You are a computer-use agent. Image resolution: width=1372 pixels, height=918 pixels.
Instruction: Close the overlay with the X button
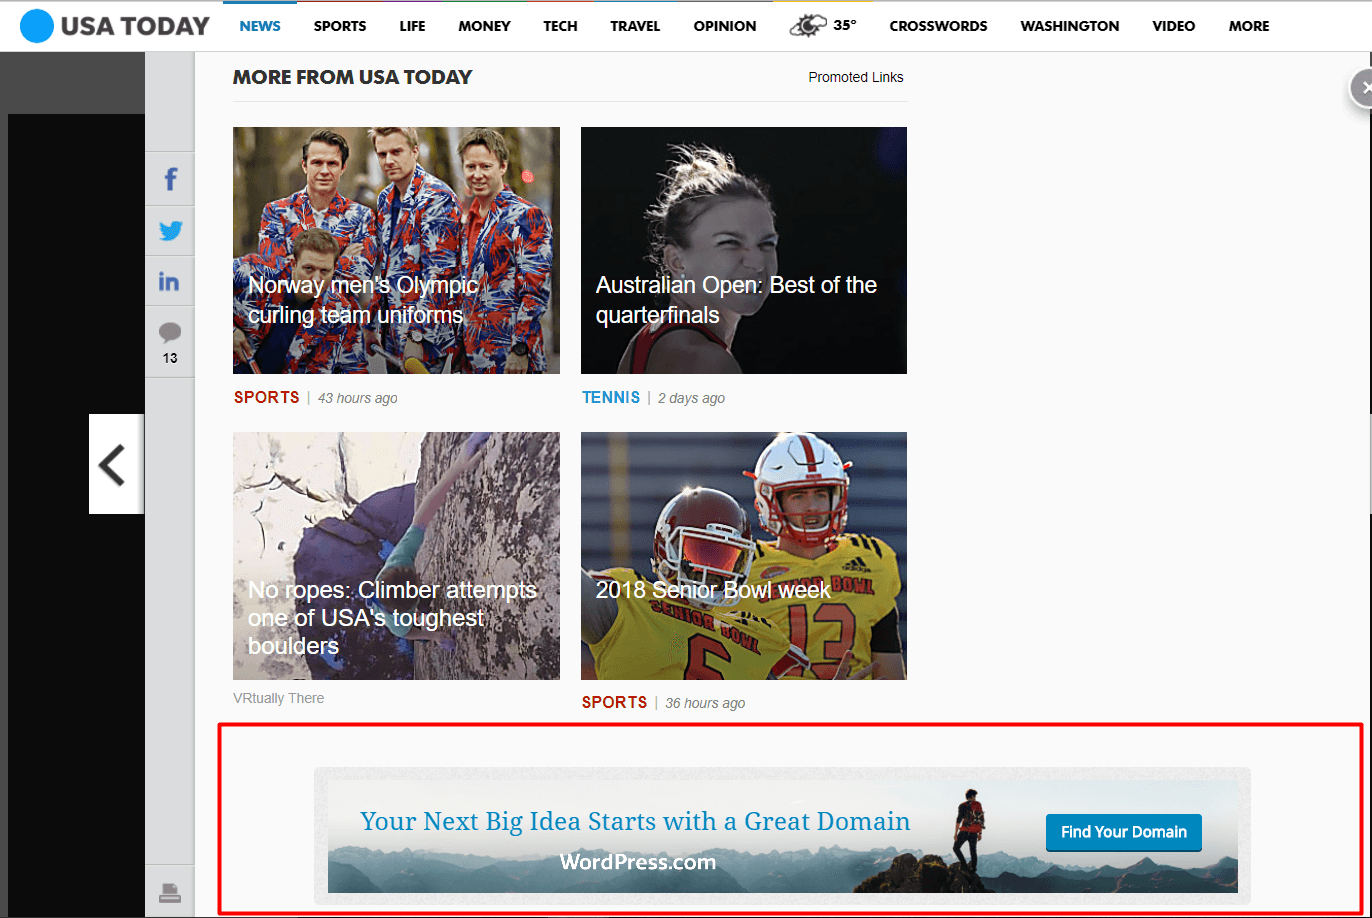(1363, 88)
